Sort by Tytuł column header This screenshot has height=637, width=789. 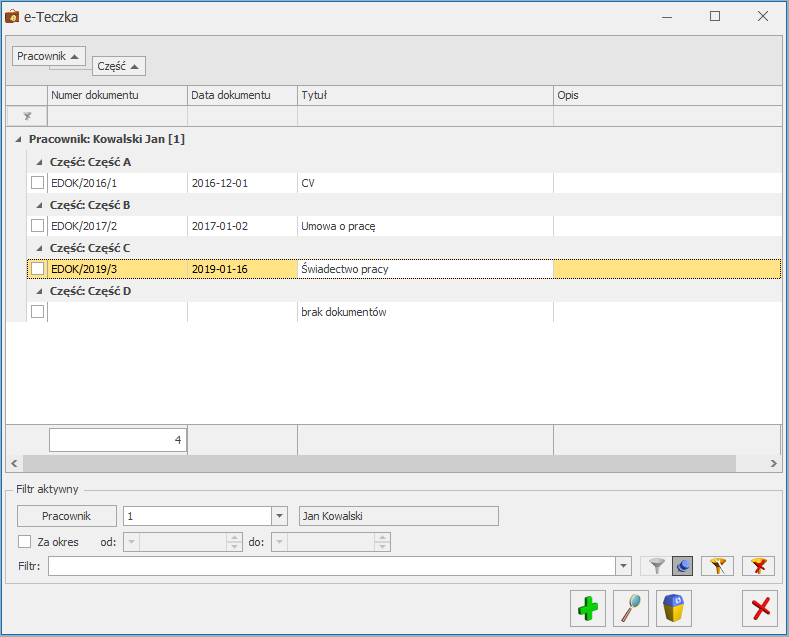[425, 95]
